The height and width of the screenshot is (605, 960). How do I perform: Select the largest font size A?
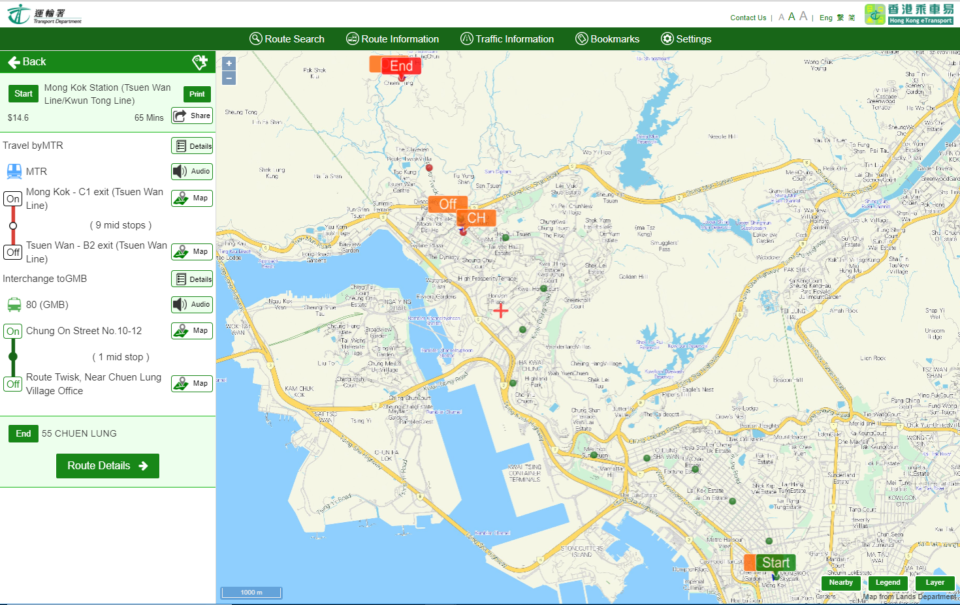(x=803, y=16)
